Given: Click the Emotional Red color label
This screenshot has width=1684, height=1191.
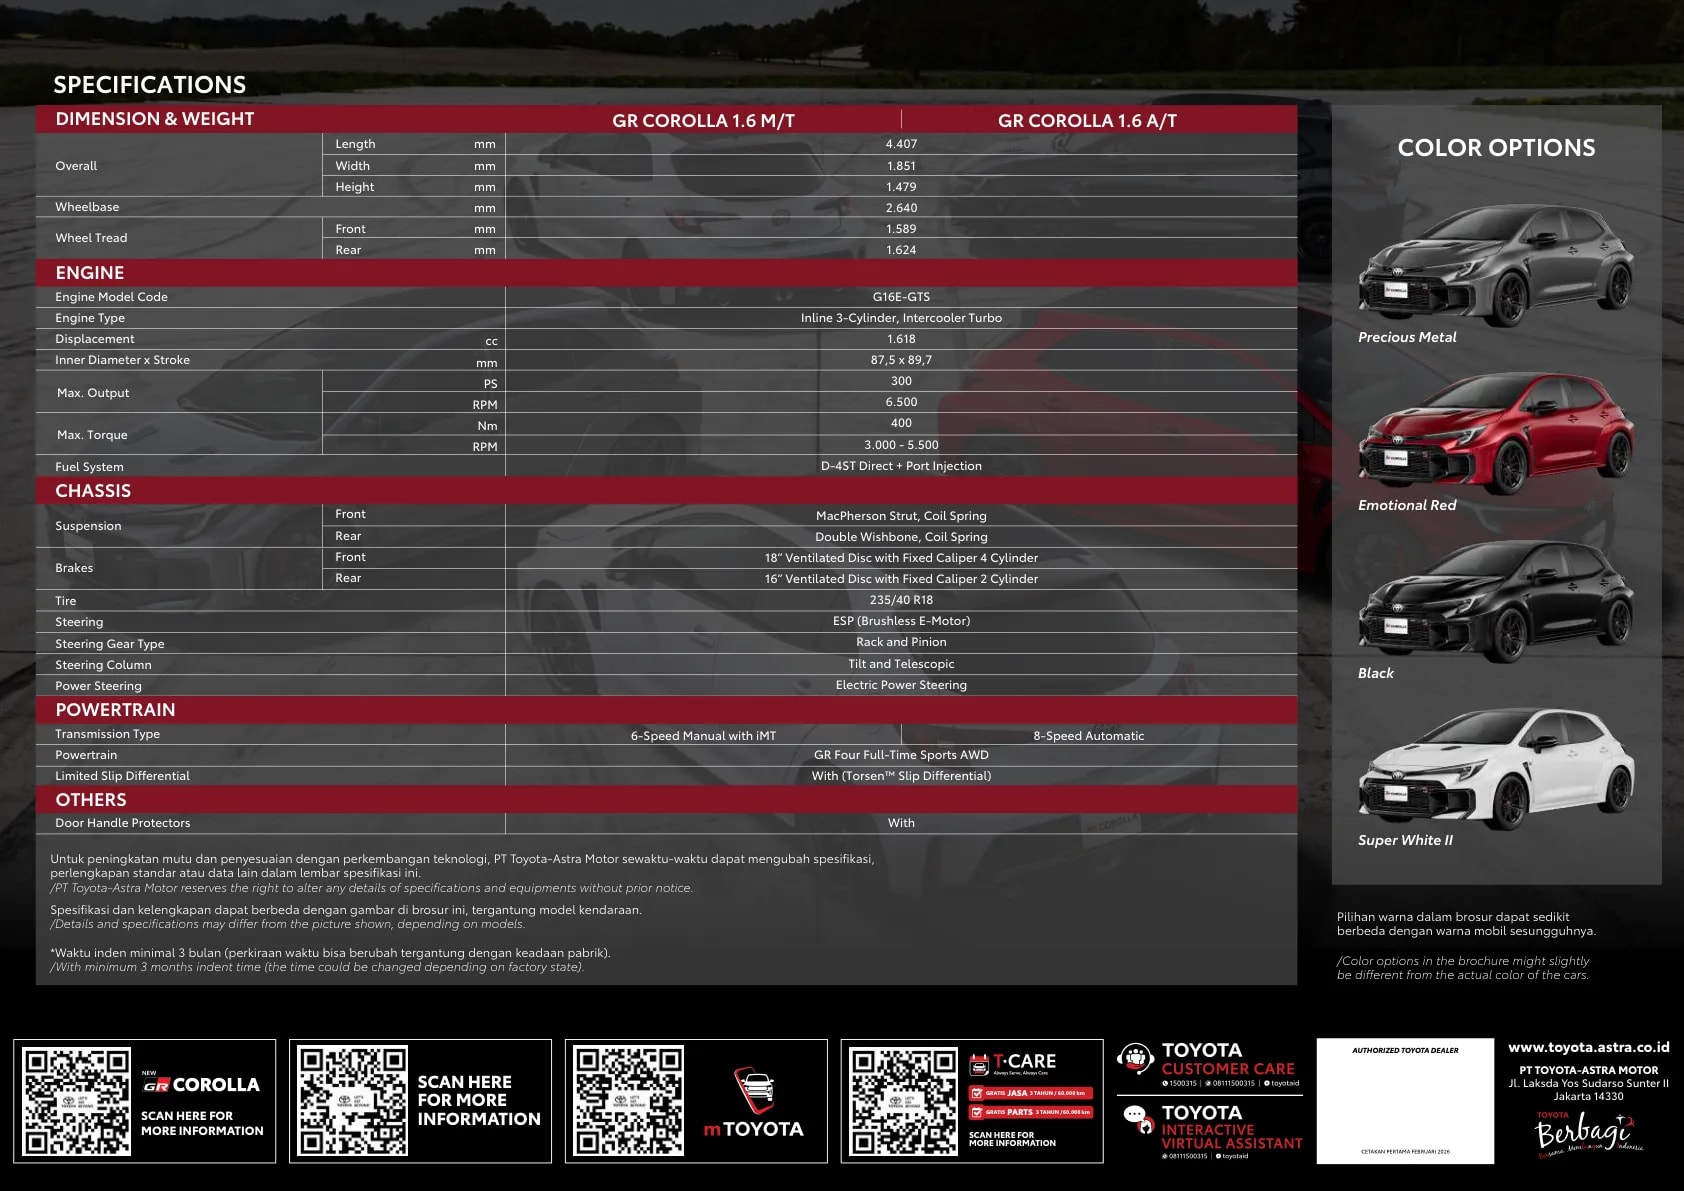Looking at the screenshot, I should [x=1407, y=506].
